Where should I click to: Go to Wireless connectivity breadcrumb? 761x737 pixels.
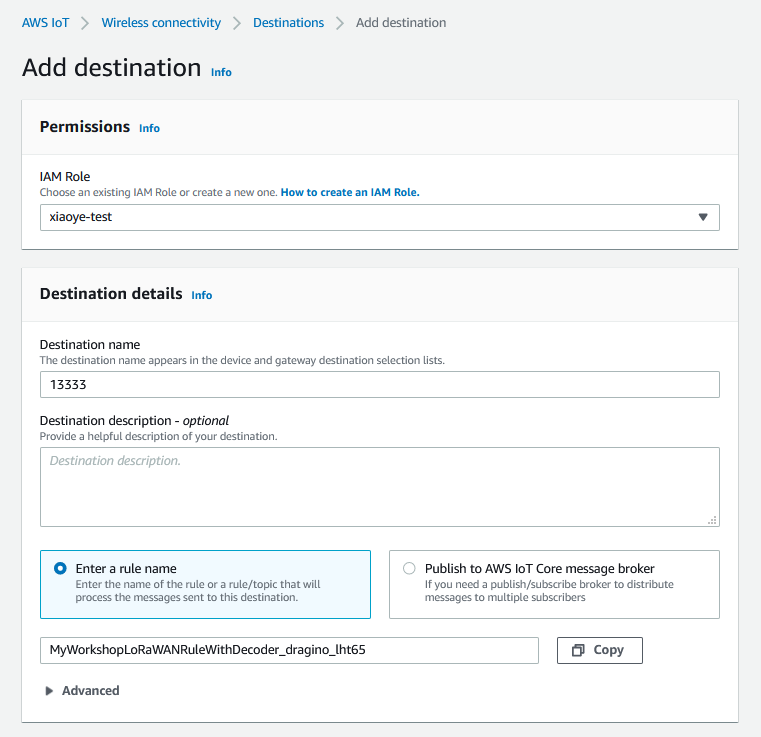click(161, 23)
